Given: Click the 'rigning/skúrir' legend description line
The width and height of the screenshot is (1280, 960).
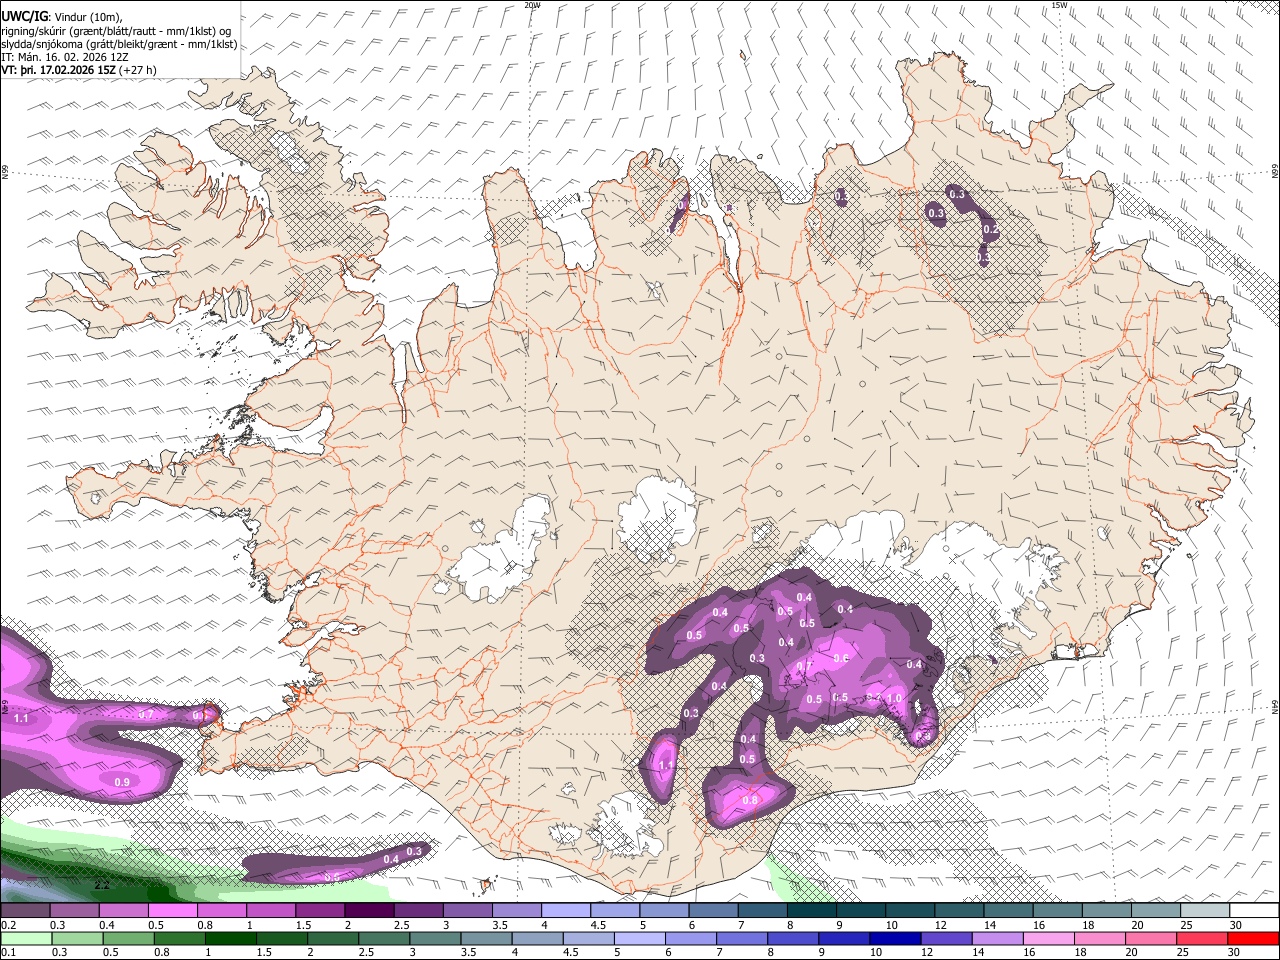Looking at the screenshot, I should [x=118, y=31].
